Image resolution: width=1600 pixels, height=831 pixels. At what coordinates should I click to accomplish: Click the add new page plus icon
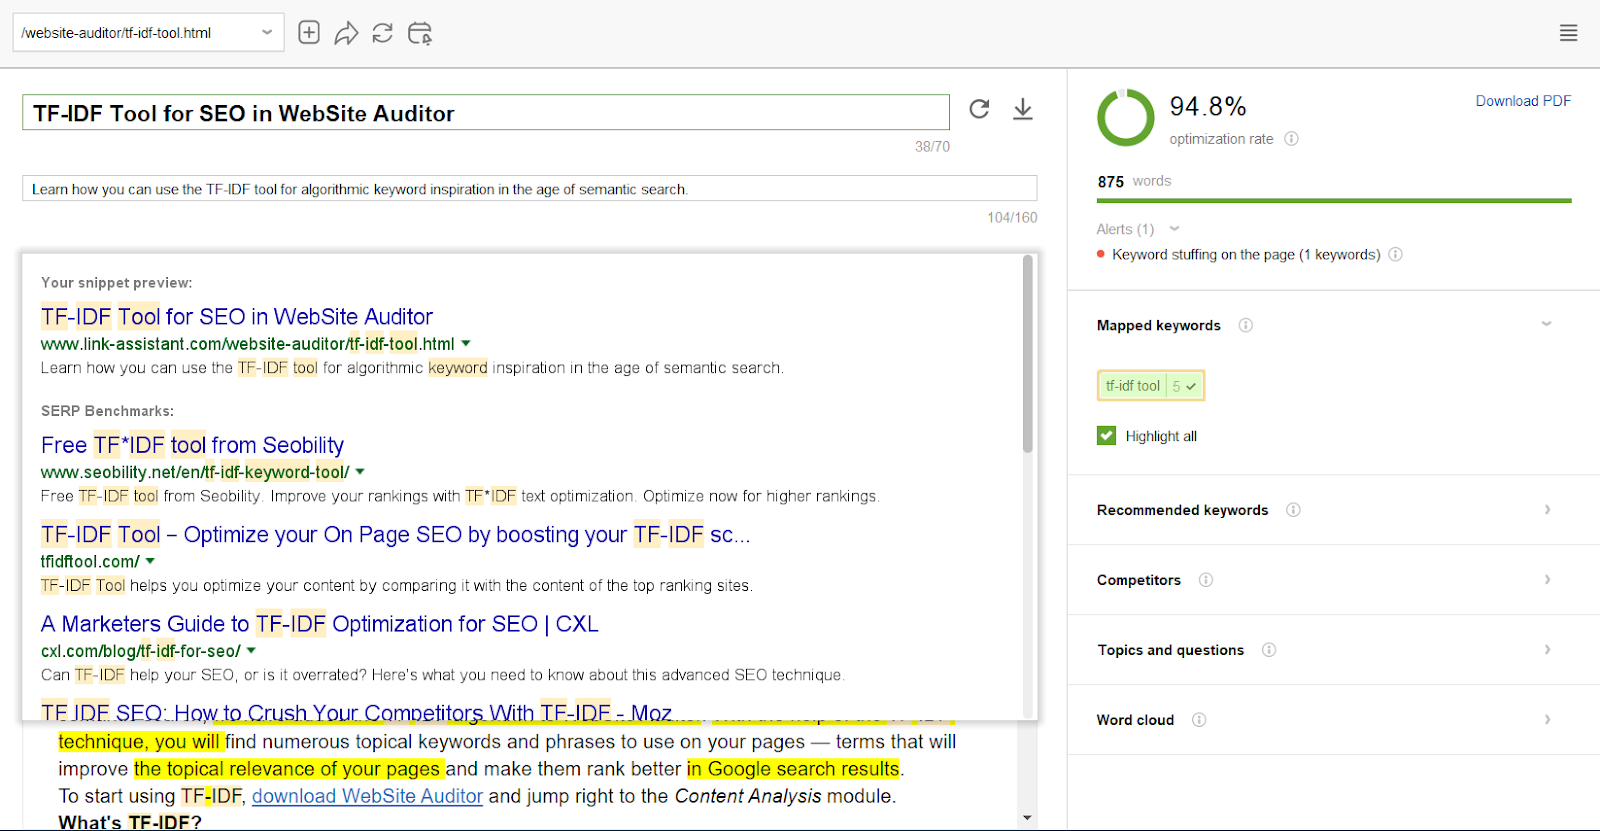click(309, 33)
